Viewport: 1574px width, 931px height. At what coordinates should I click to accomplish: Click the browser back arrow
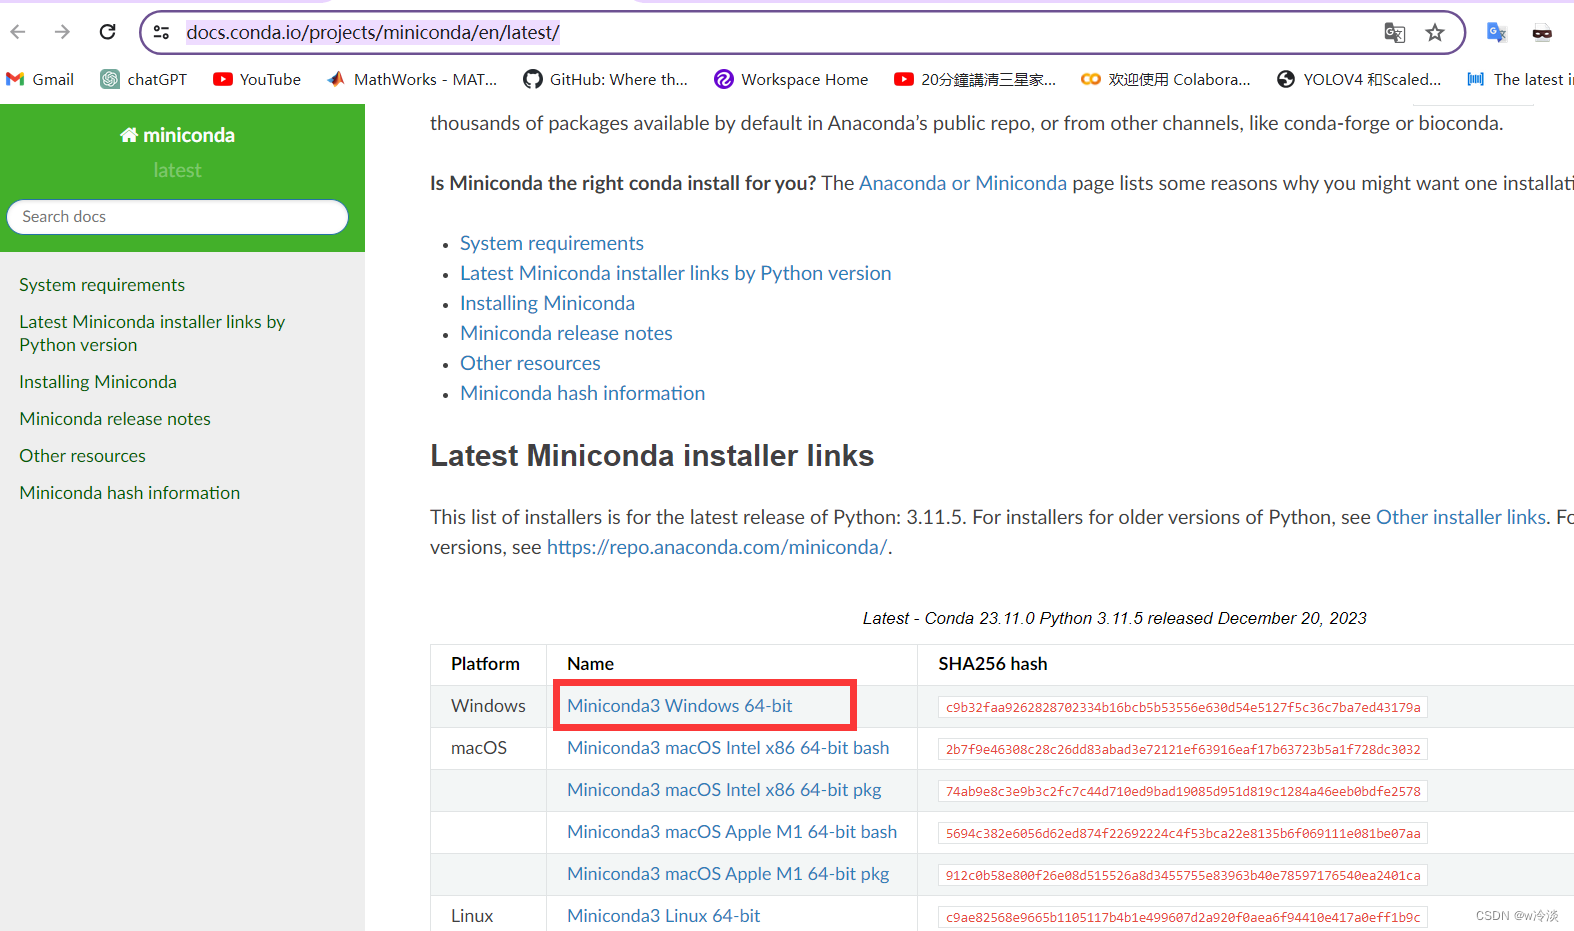[18, 32]
